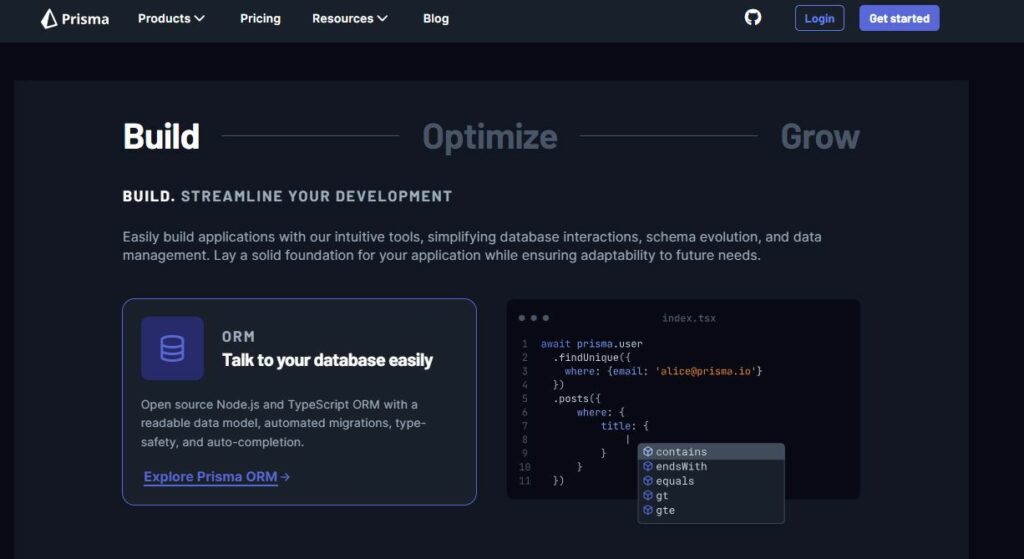The image size is (1024, 559).
Task: Select the gt autocomplete suggestion
Action: click(x=711, y=496)
